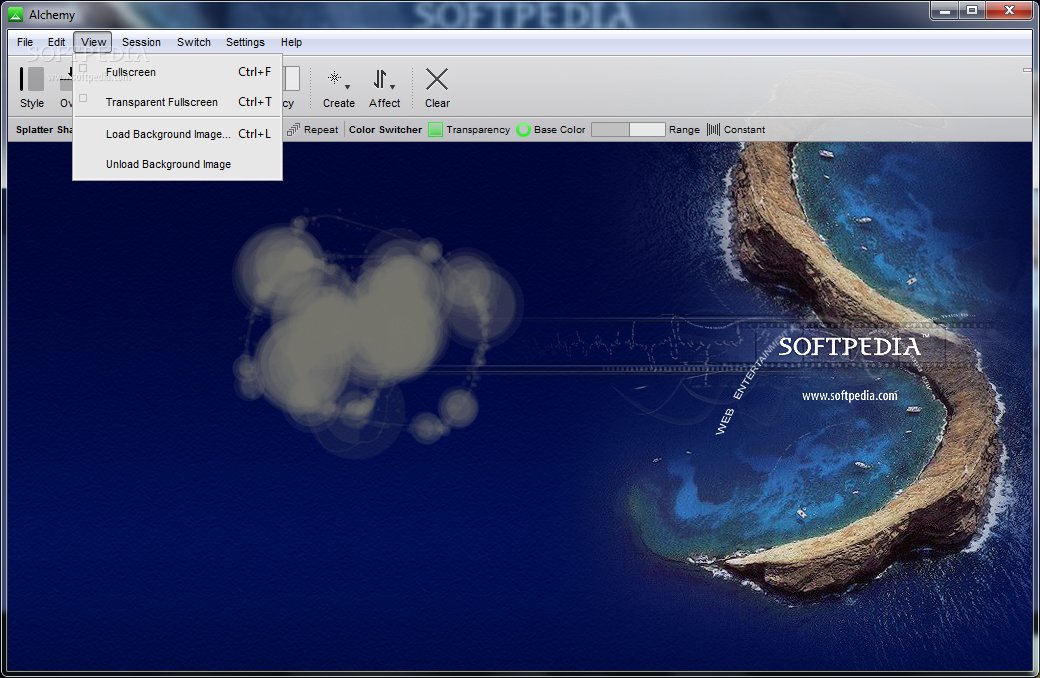Click the Color Switcher label
The image size is (1040, 678).
click(385, 129)
